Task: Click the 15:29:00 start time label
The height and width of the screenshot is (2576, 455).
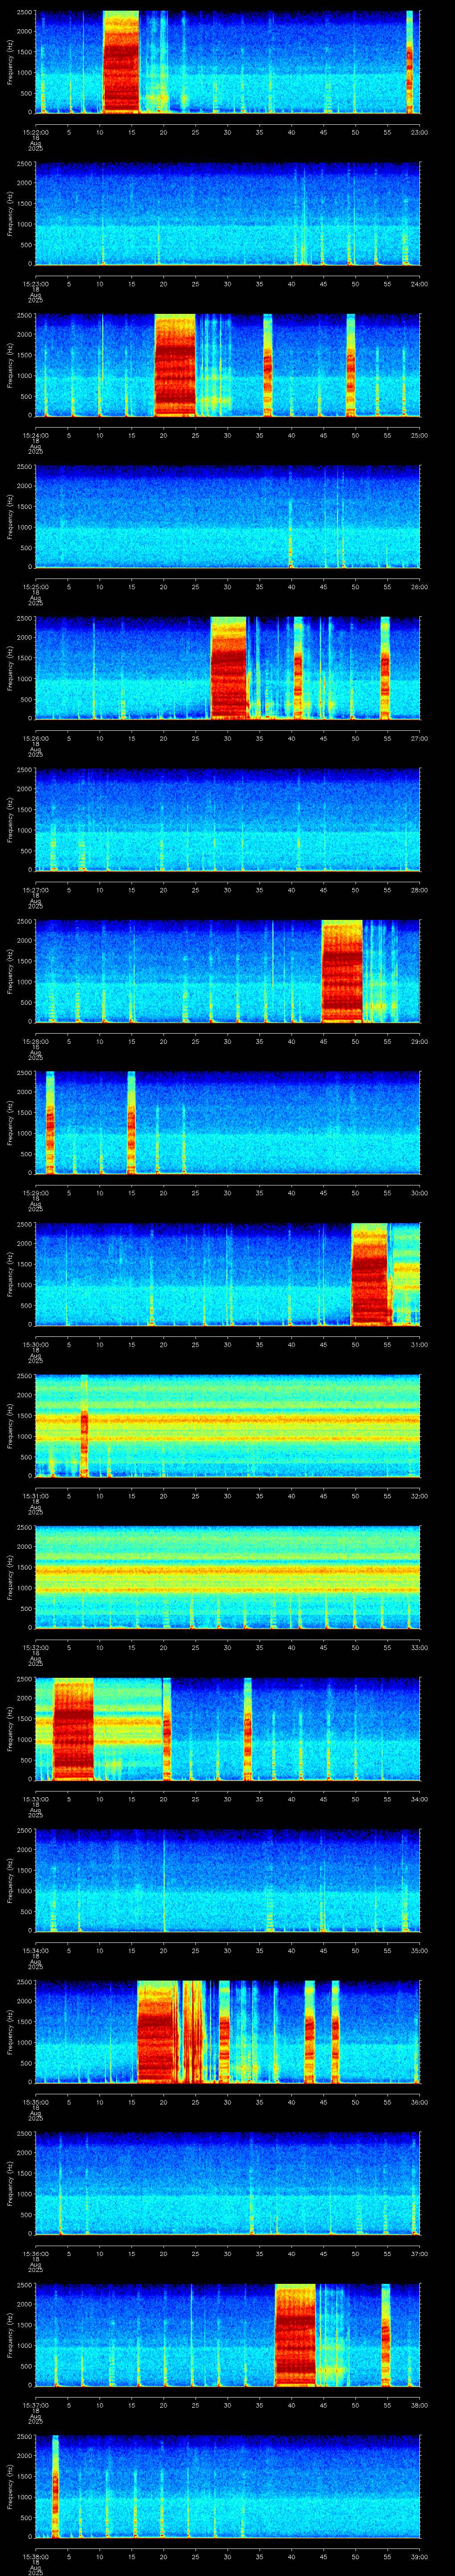Action: coord(35,1192)
